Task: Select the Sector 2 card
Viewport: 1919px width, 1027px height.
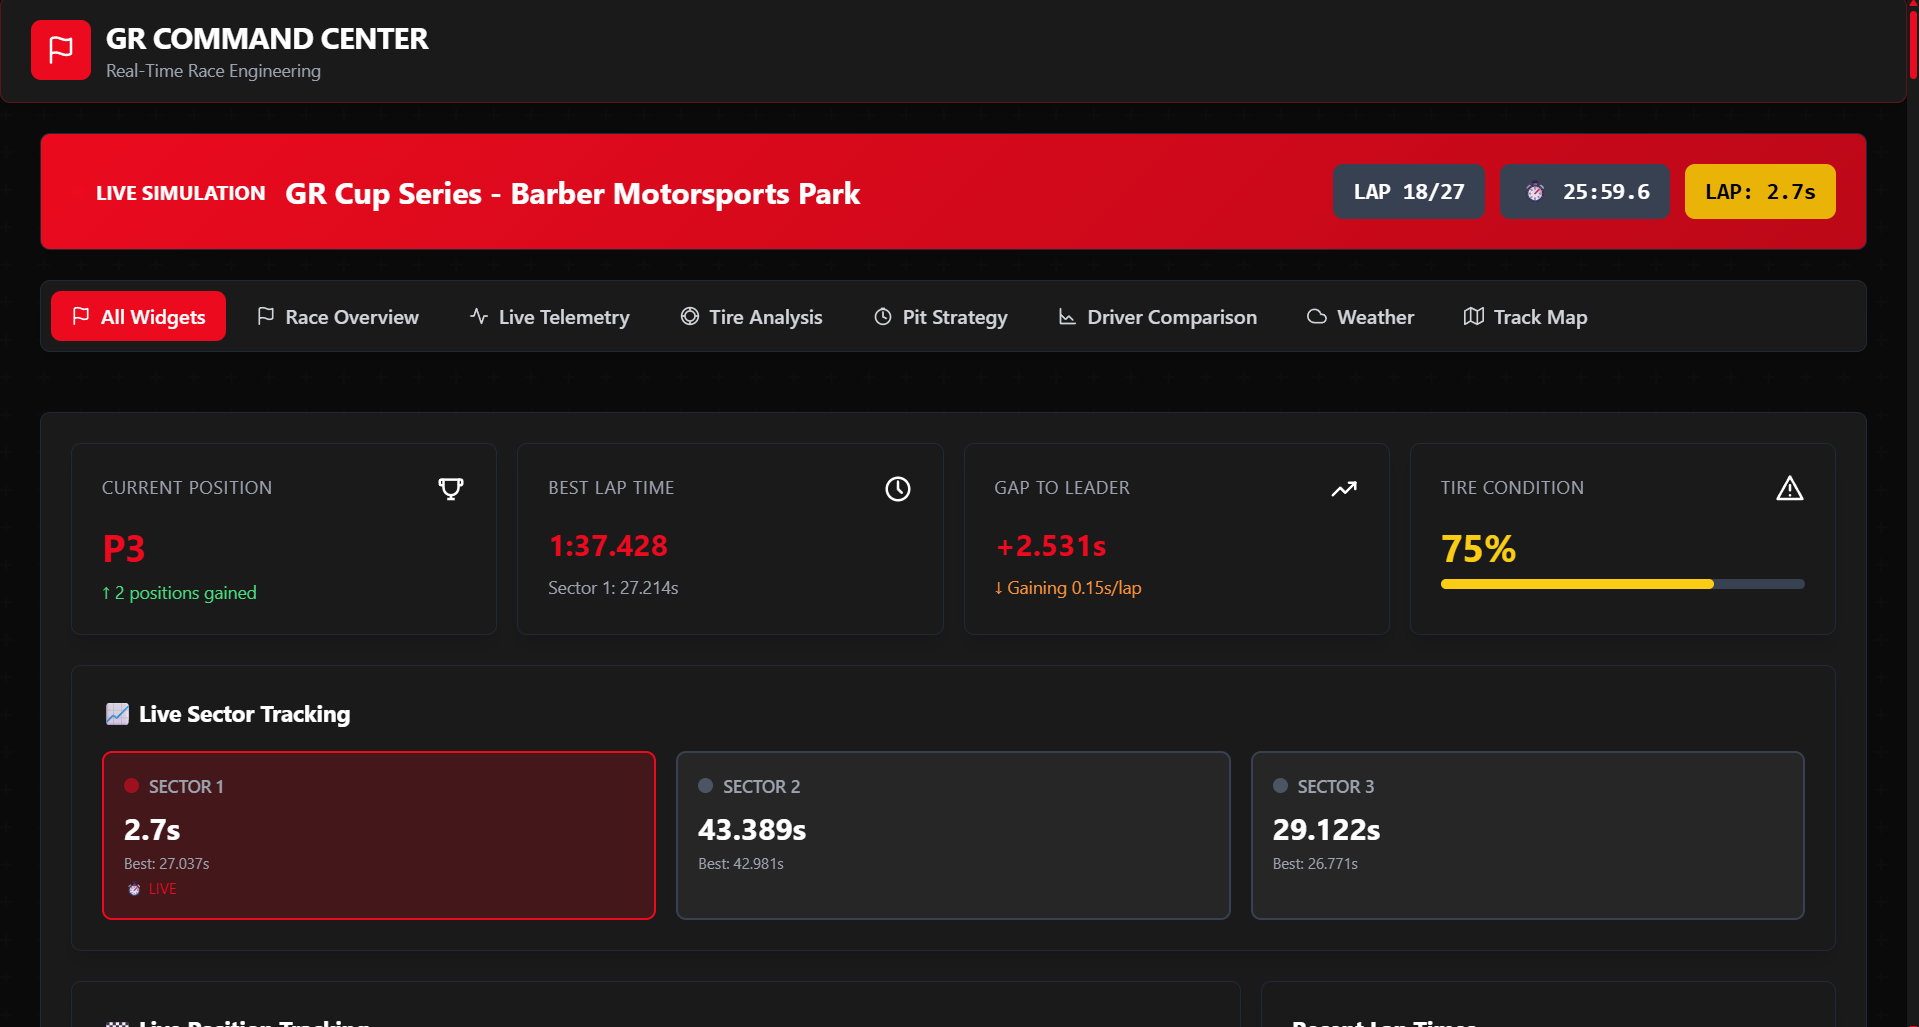Action: click(953, 835)
